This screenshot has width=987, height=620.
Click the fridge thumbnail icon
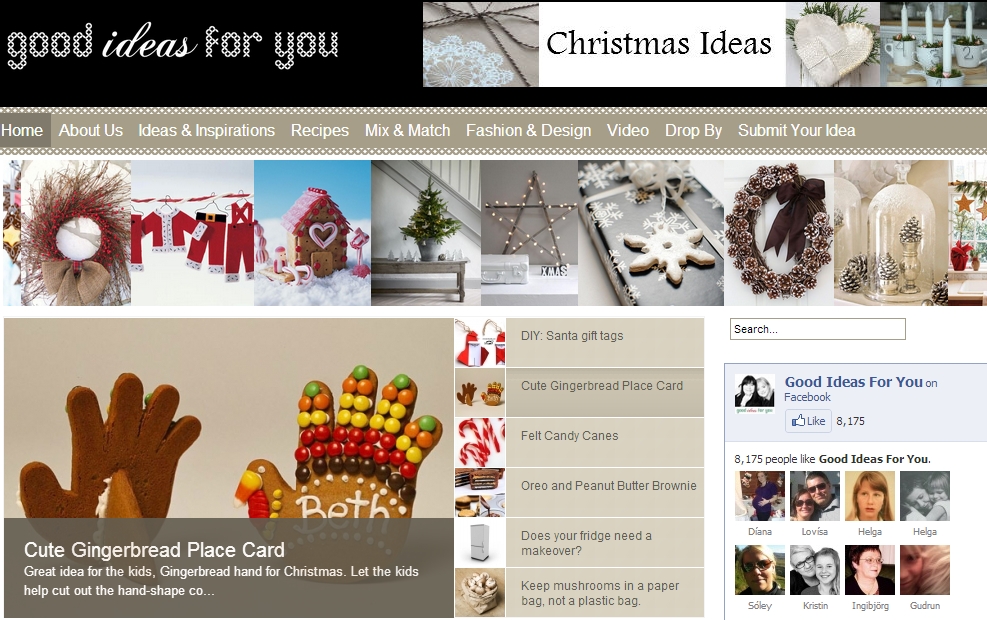(x=480, y=543)
